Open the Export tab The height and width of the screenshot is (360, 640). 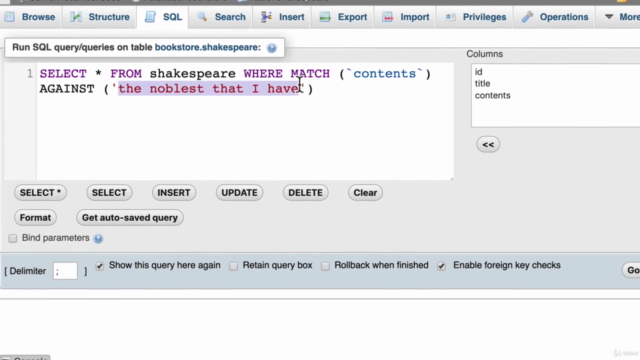pyautogui.click(x=343, y=17)
